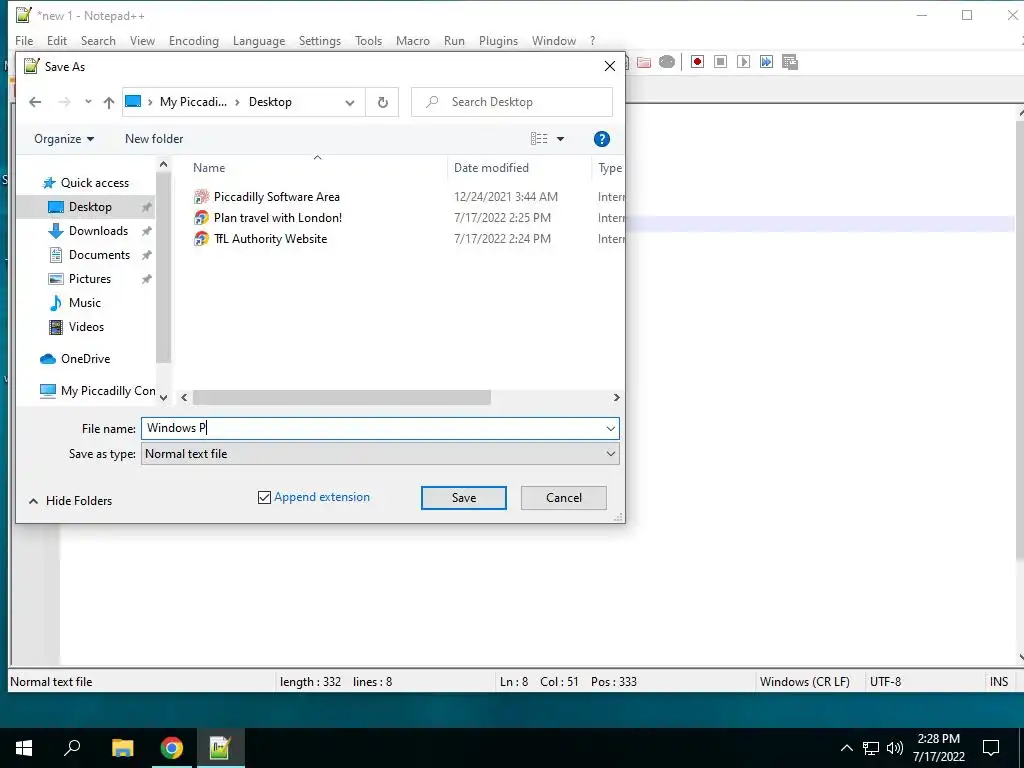Viewport: 1024px width, 768px height.
Task: Open the Encoding menu
Action: click(194, 40)
